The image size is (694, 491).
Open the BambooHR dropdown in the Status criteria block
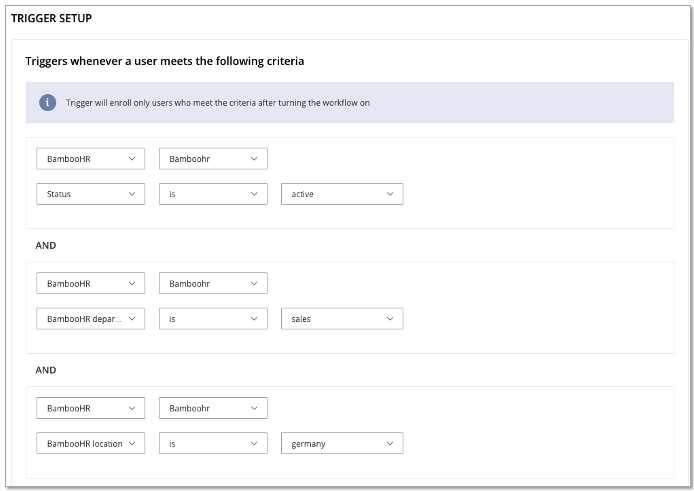90,159
